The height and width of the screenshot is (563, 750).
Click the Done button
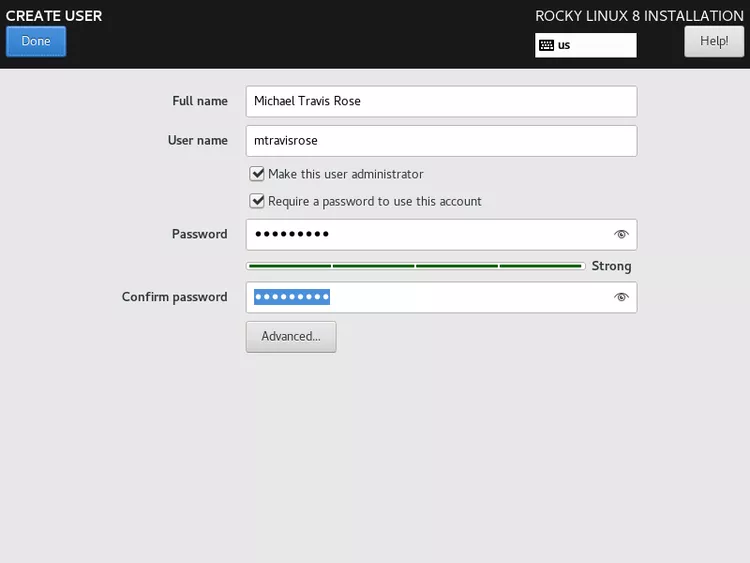(36, 41)
